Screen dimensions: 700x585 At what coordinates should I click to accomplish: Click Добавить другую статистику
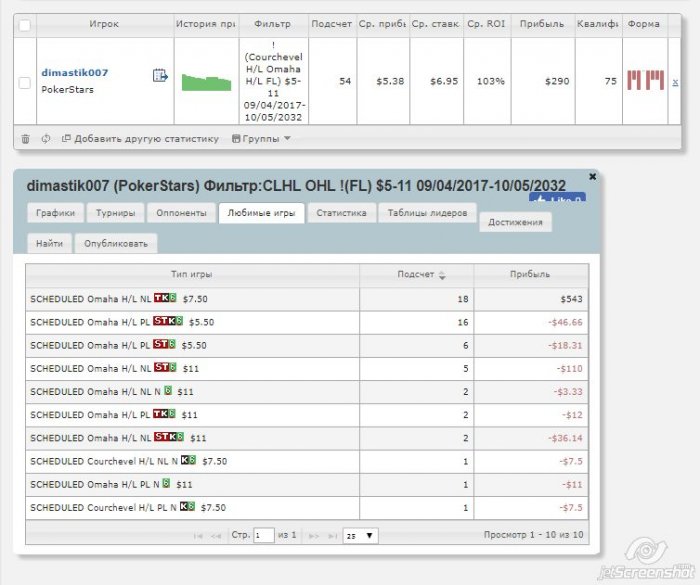(x=140, y=139)
